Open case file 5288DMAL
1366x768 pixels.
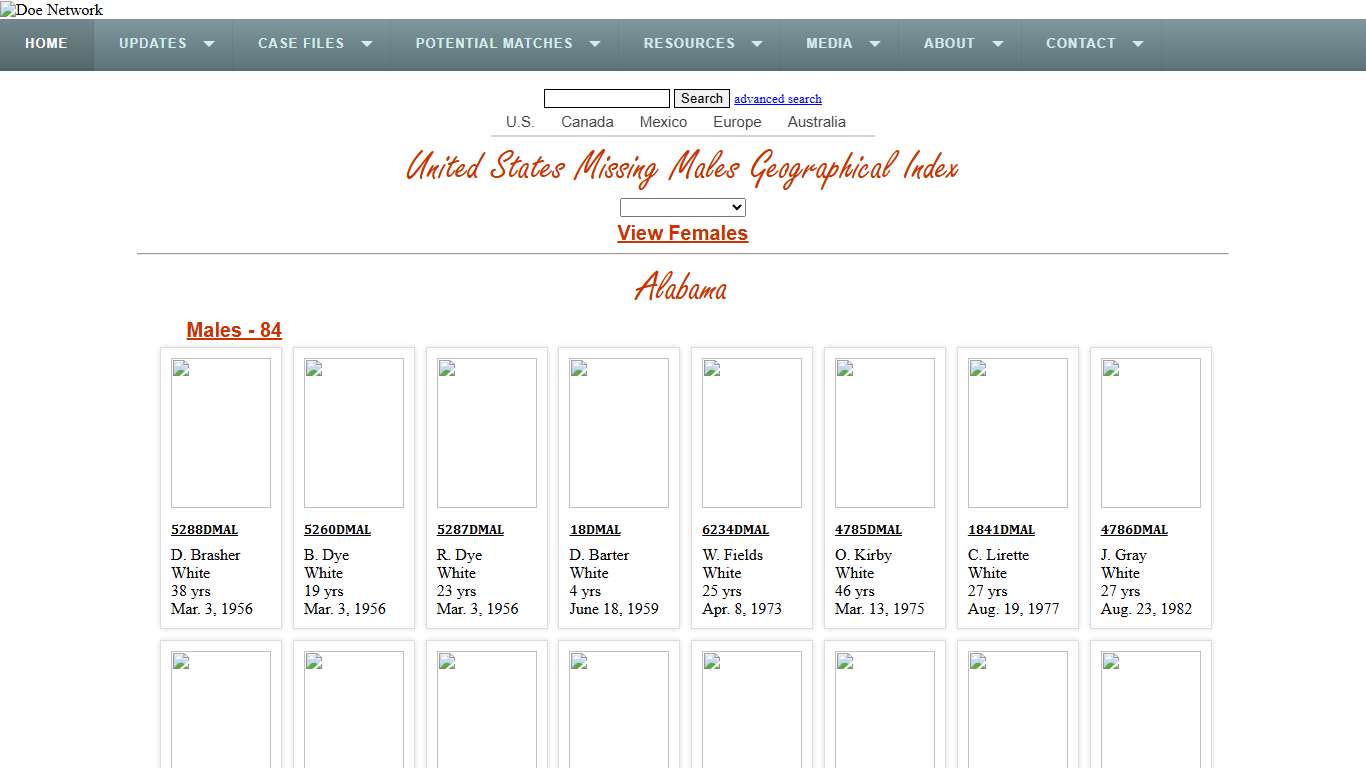pyautogui.click(x=205, y=530)
